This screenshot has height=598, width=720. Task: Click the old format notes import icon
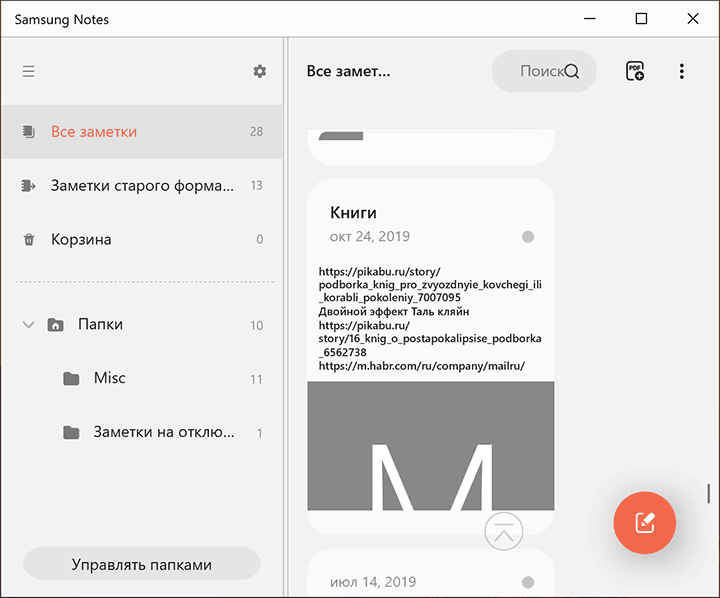28,186
